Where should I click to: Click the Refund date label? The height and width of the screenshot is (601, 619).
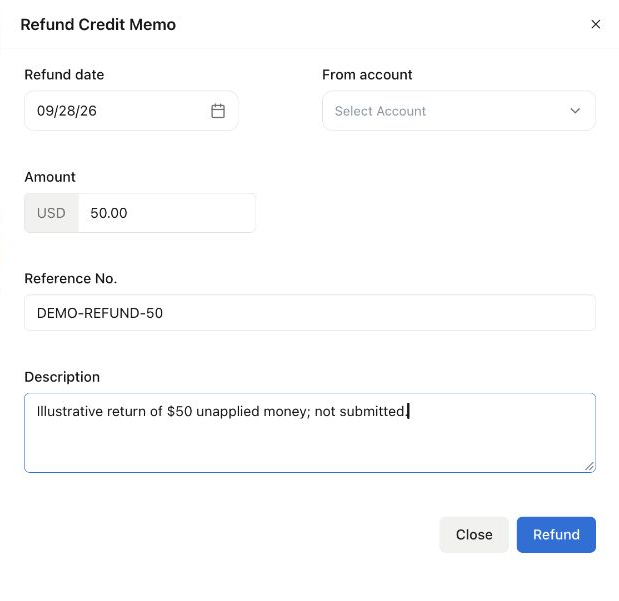64,75
